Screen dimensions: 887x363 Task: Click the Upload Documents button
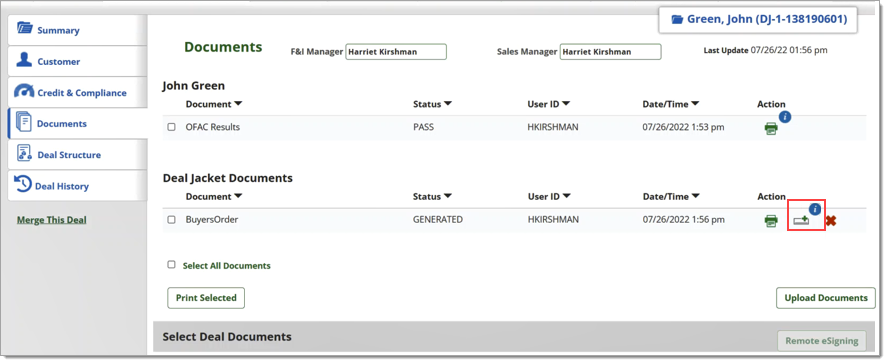(826, 298)
